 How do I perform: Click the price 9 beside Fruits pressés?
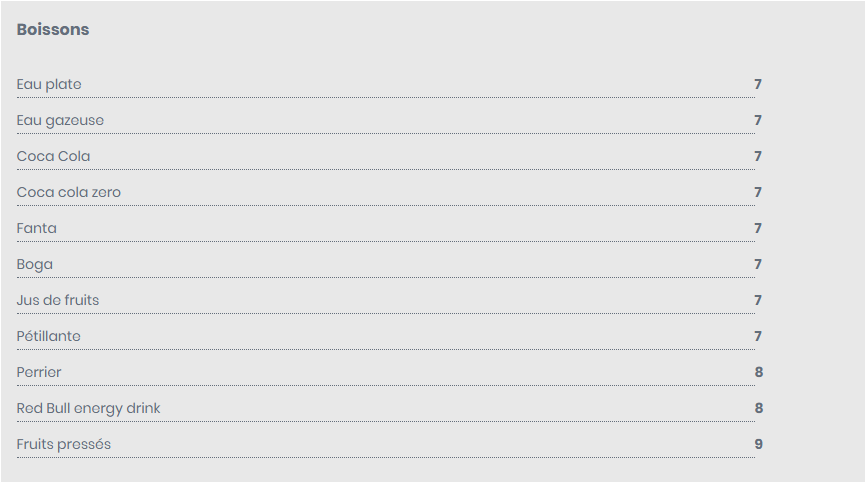759,444
